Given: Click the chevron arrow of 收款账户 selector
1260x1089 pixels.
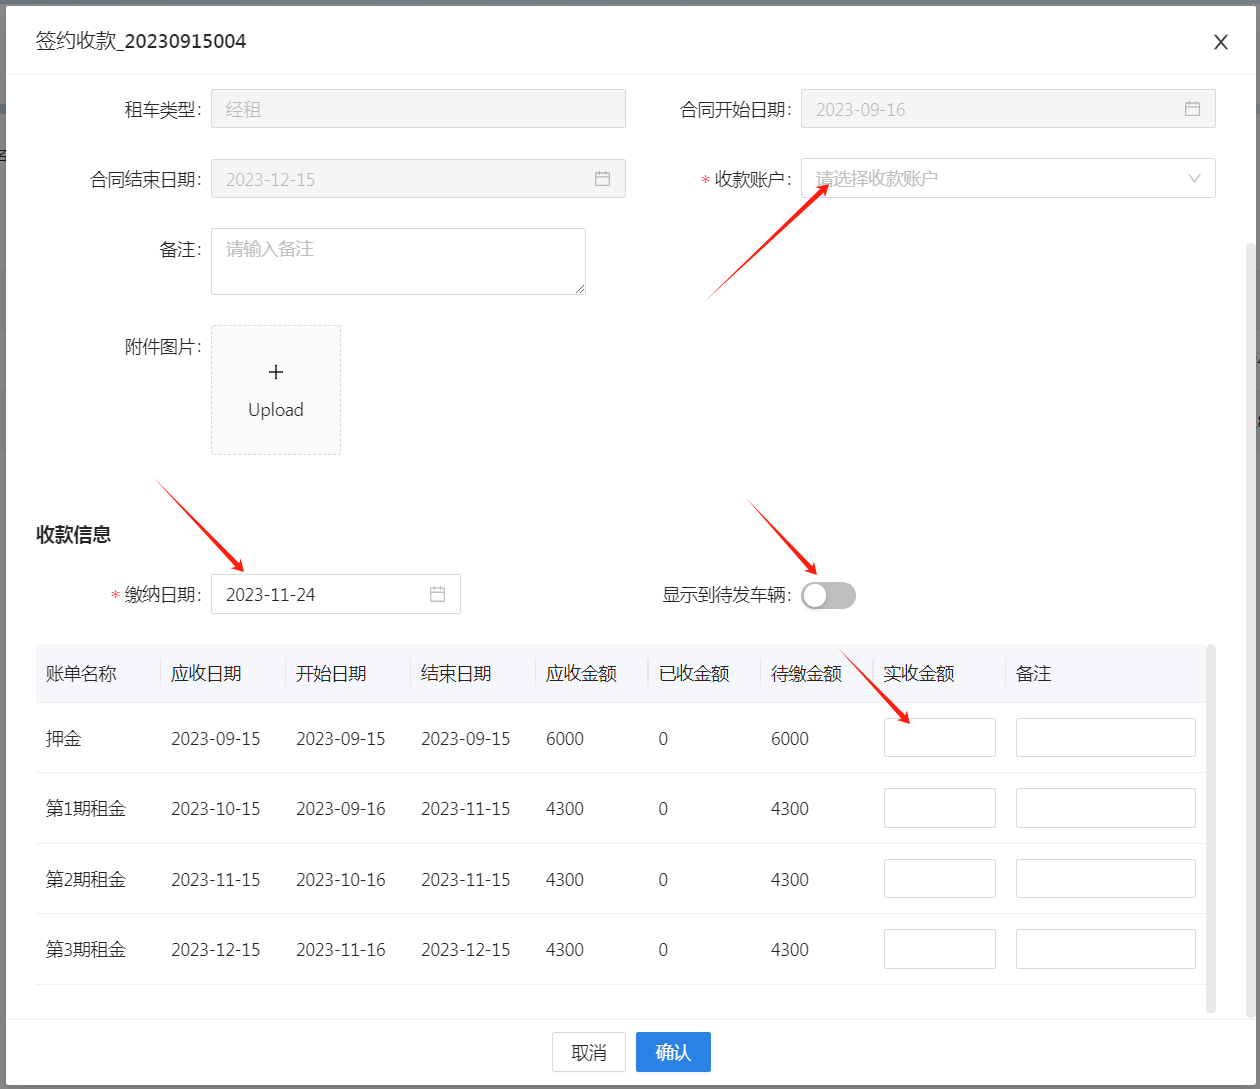Looking at the screenshot, I should point(1194,179).
